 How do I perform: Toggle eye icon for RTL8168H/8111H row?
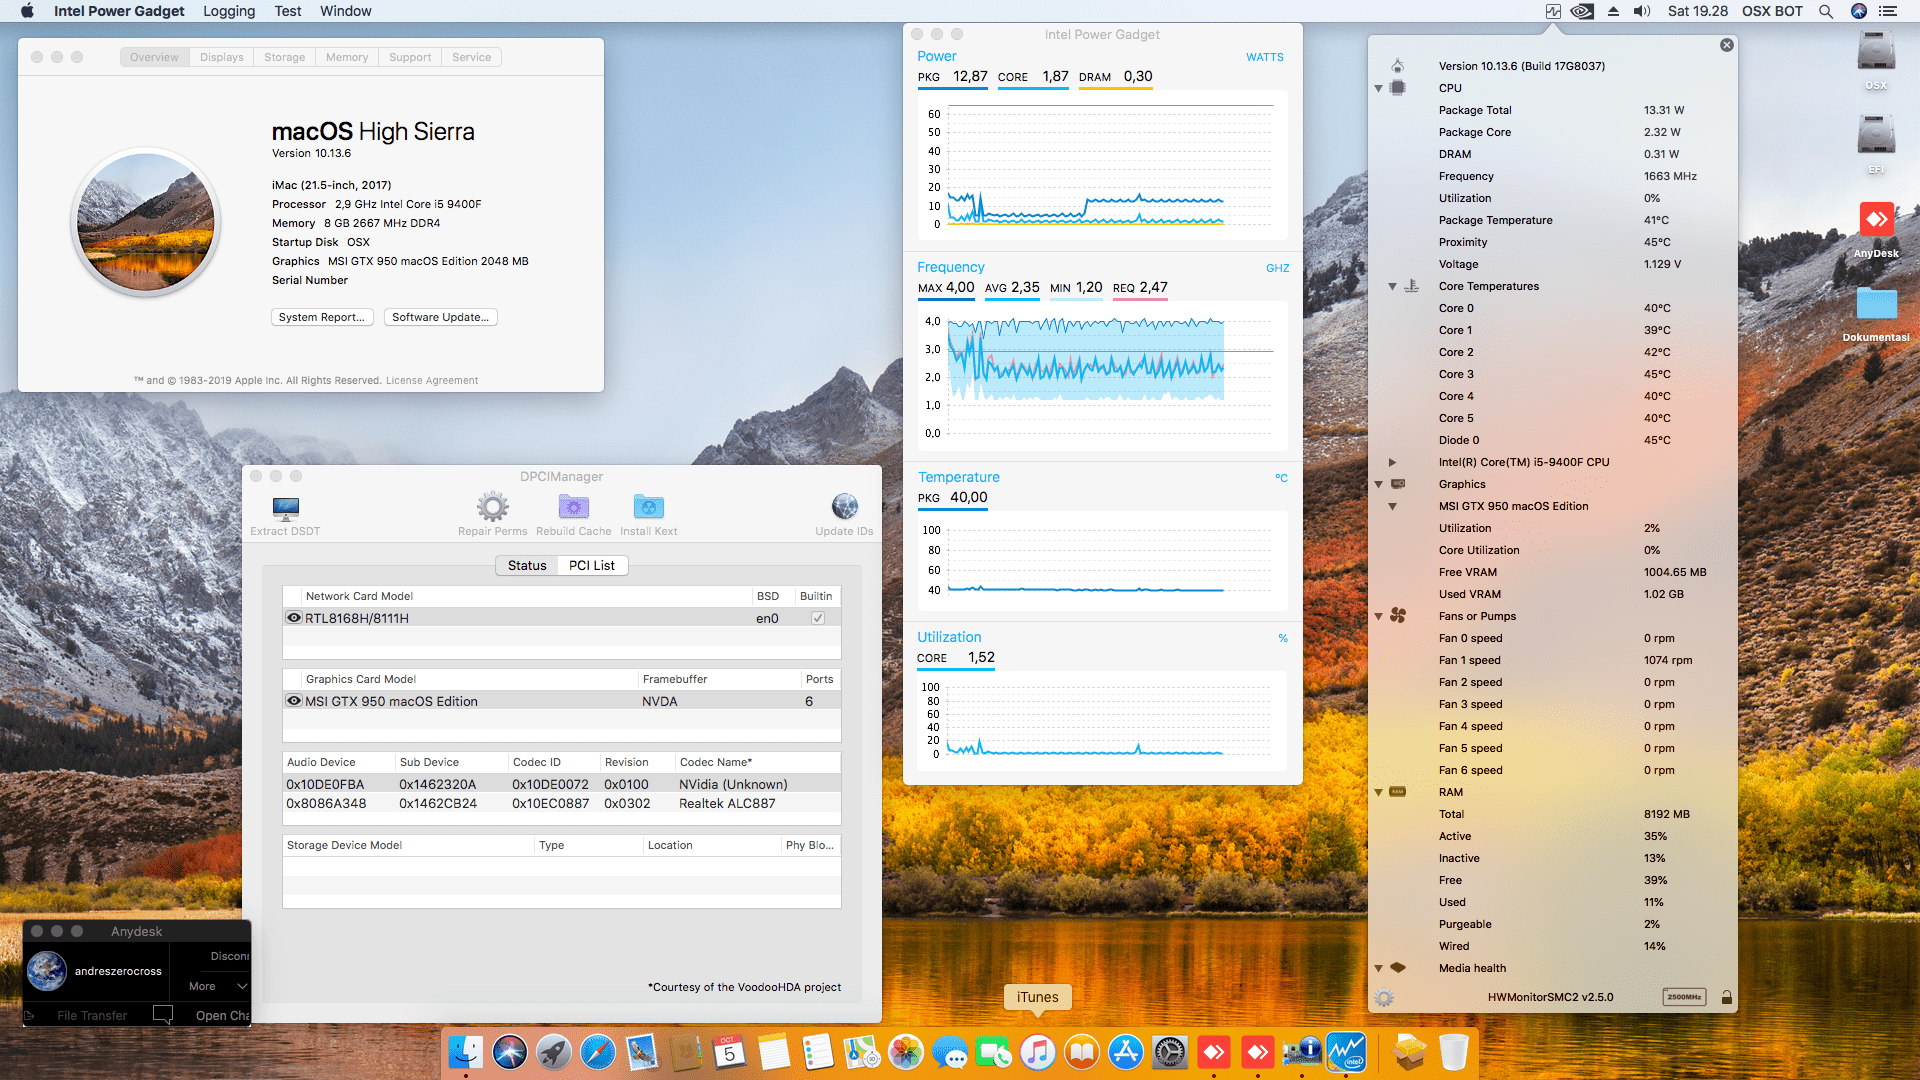[294, 618]
